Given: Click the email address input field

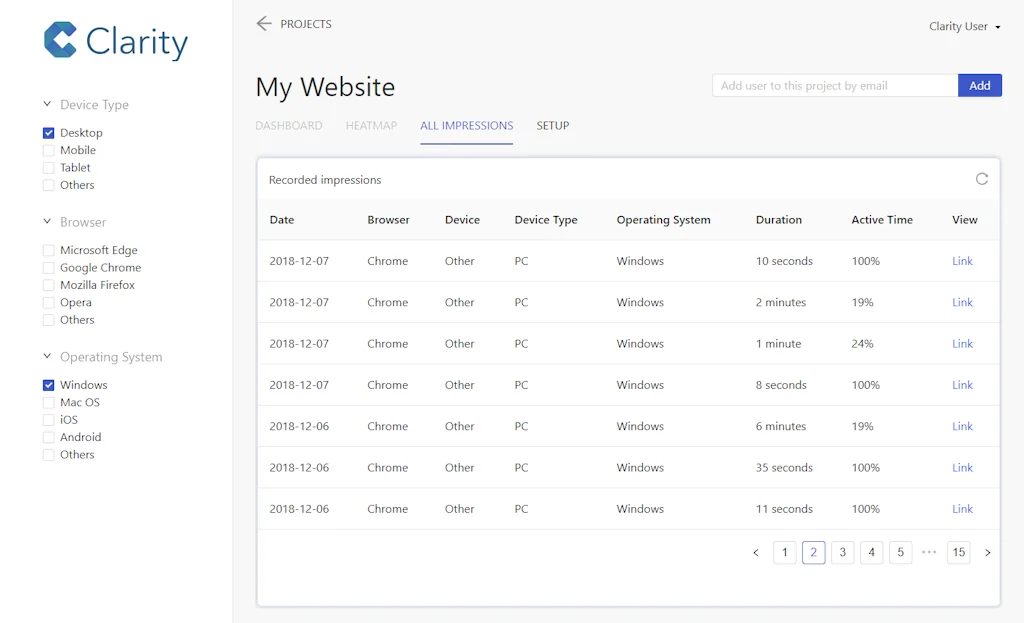Looking at the screenshot, I should pos(834,85).
